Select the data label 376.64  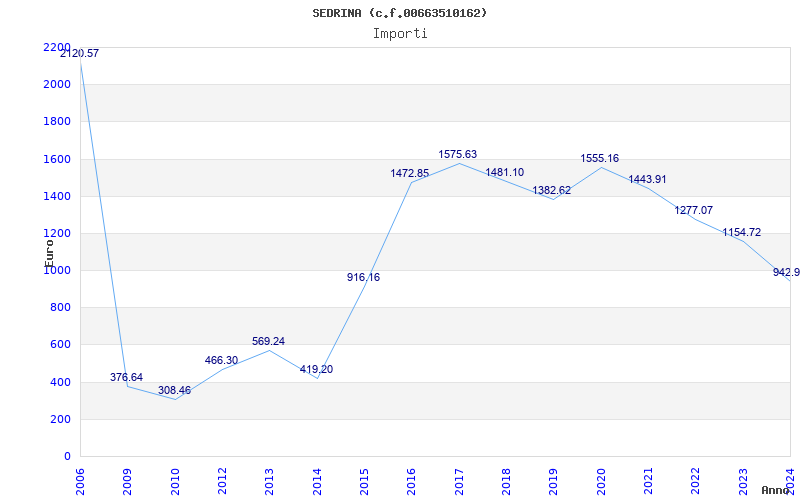click(x=127, y=377)
